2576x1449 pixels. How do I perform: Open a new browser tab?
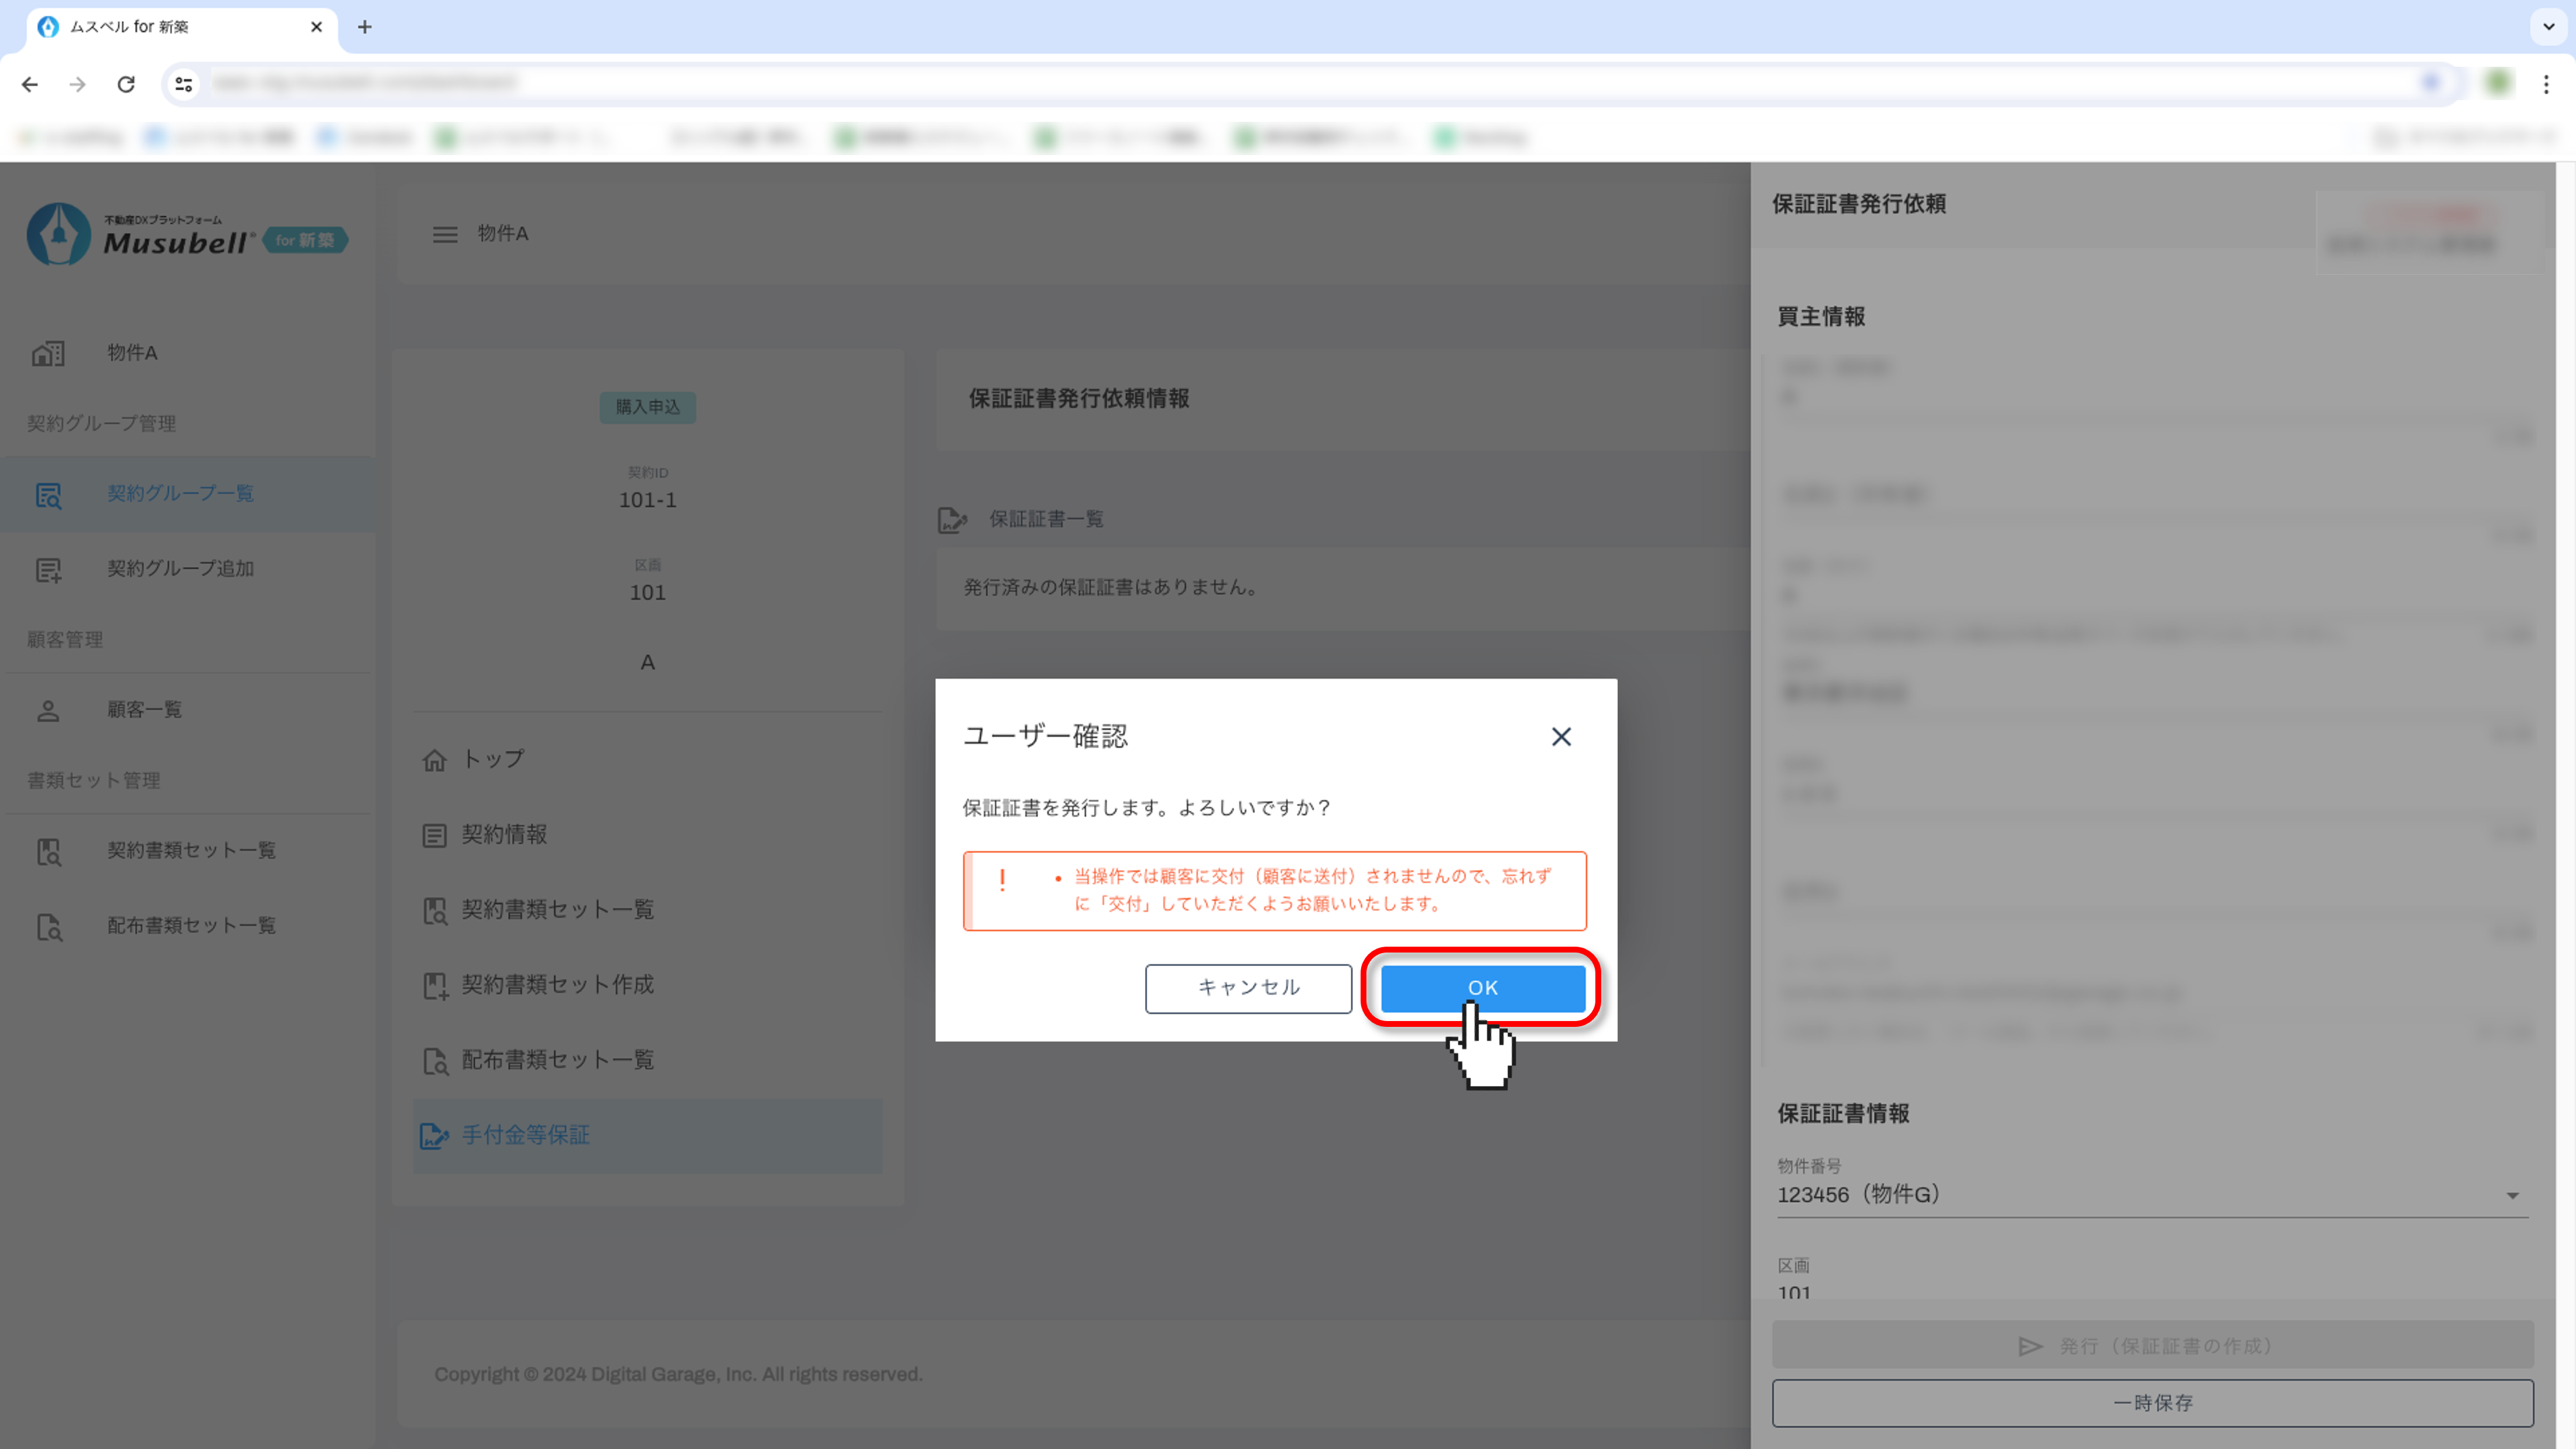365,27
